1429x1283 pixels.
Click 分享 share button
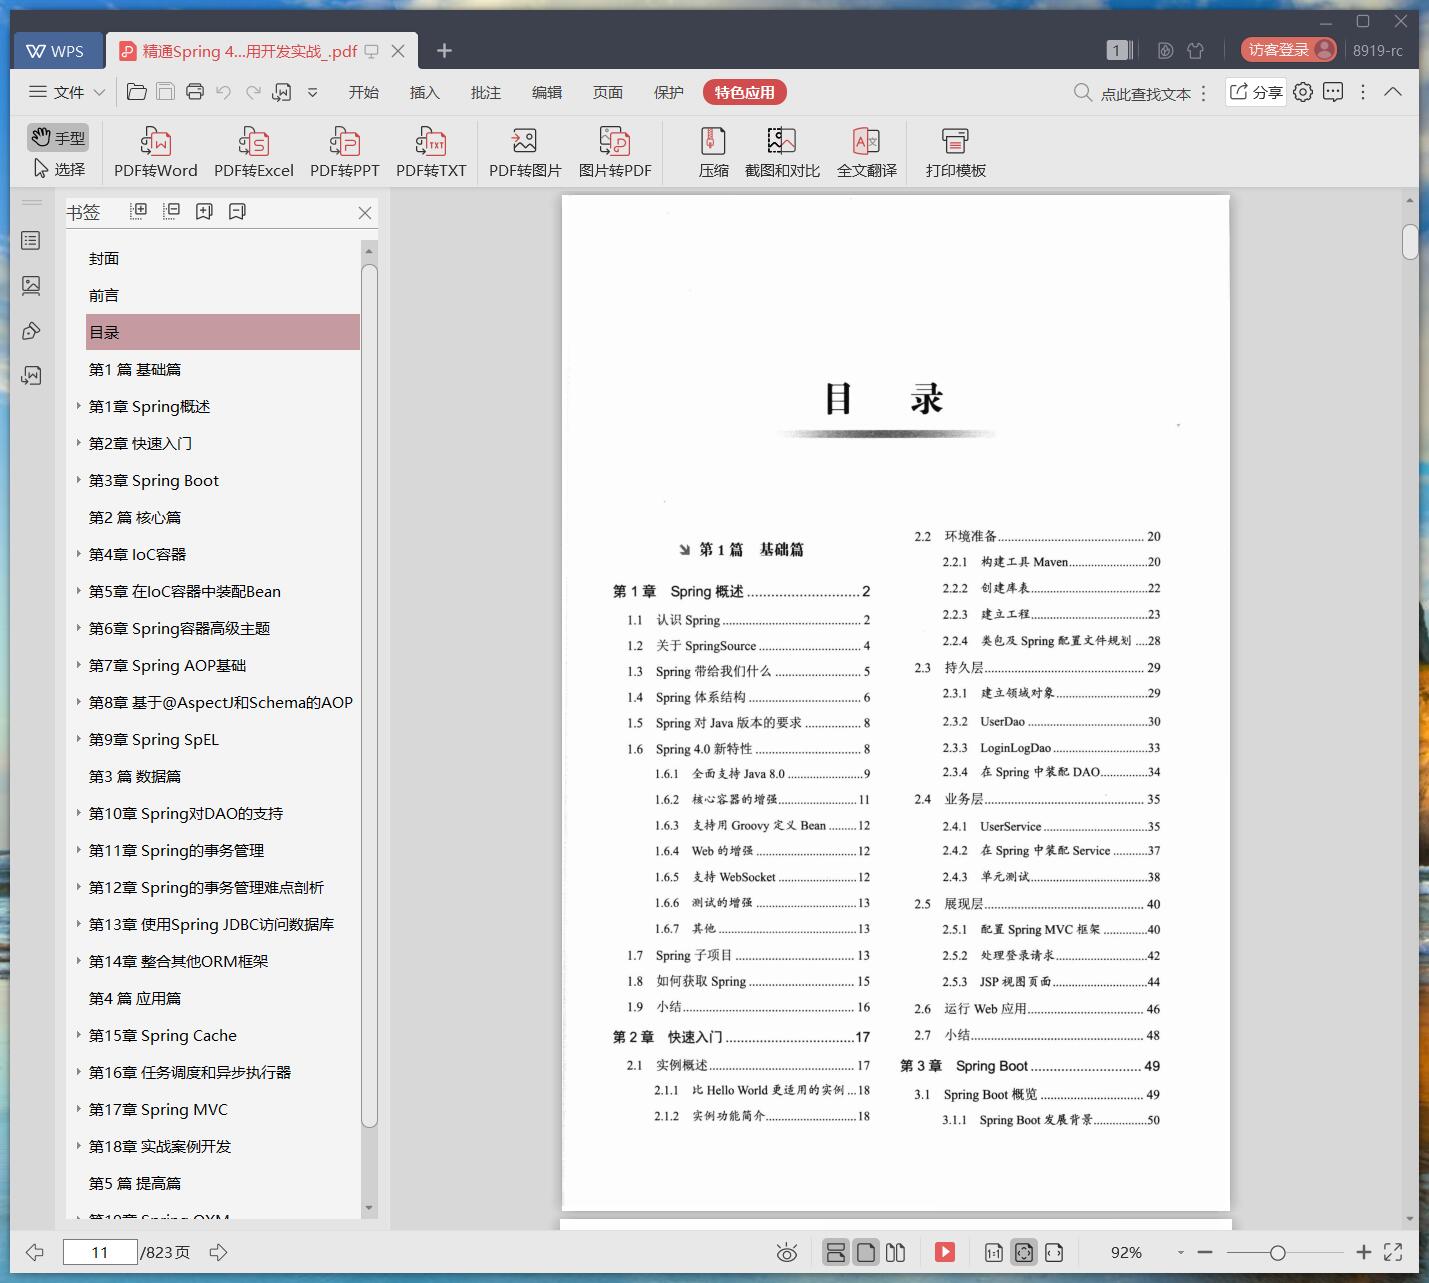[x=1256, y=92]
